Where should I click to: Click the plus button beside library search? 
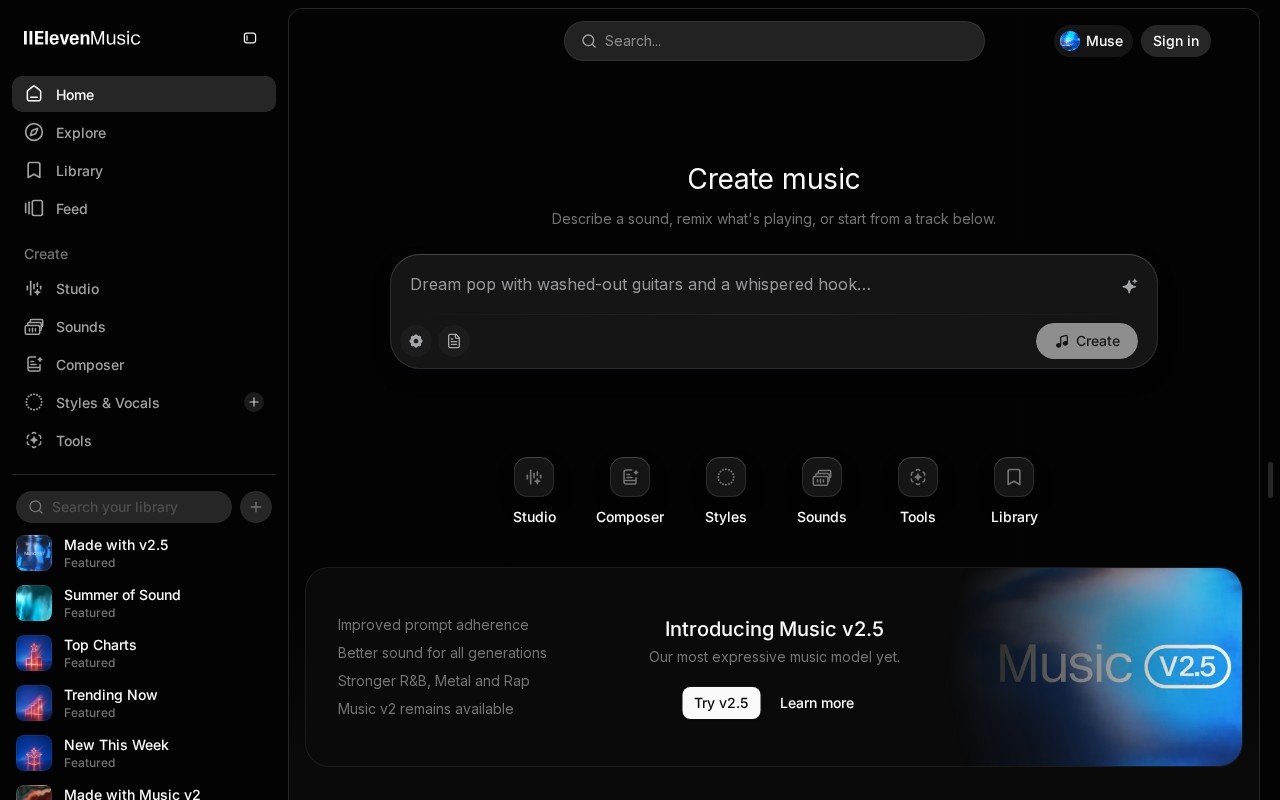[256, 507]
